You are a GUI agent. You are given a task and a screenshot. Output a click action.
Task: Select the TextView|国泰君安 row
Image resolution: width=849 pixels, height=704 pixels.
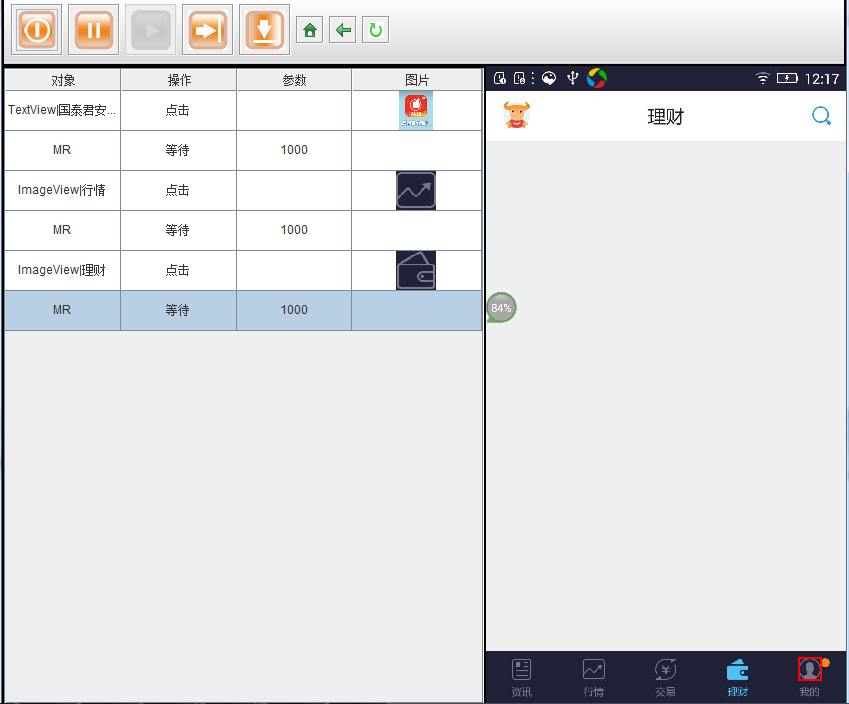point(62,110)
